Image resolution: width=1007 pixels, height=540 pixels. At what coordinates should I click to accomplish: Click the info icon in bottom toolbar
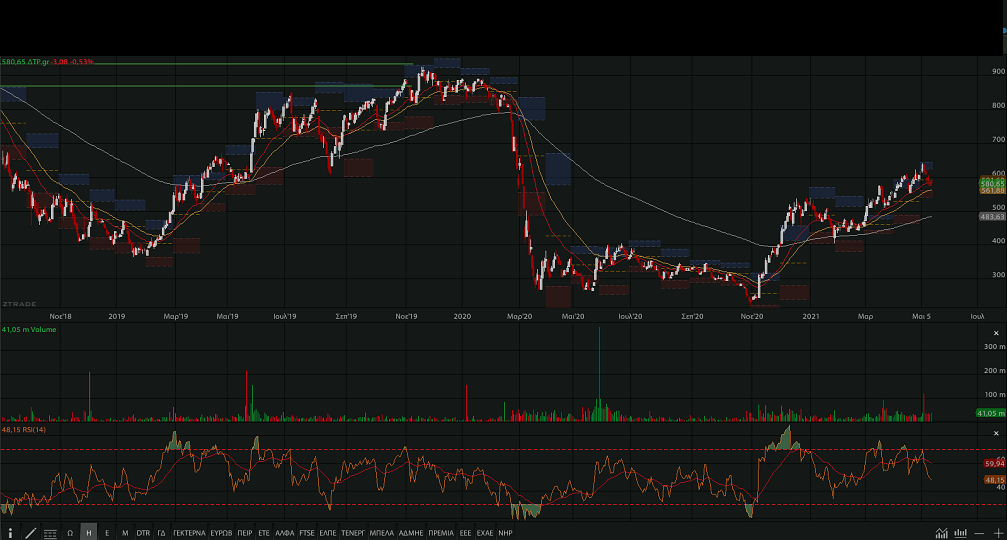pos(10,532)
